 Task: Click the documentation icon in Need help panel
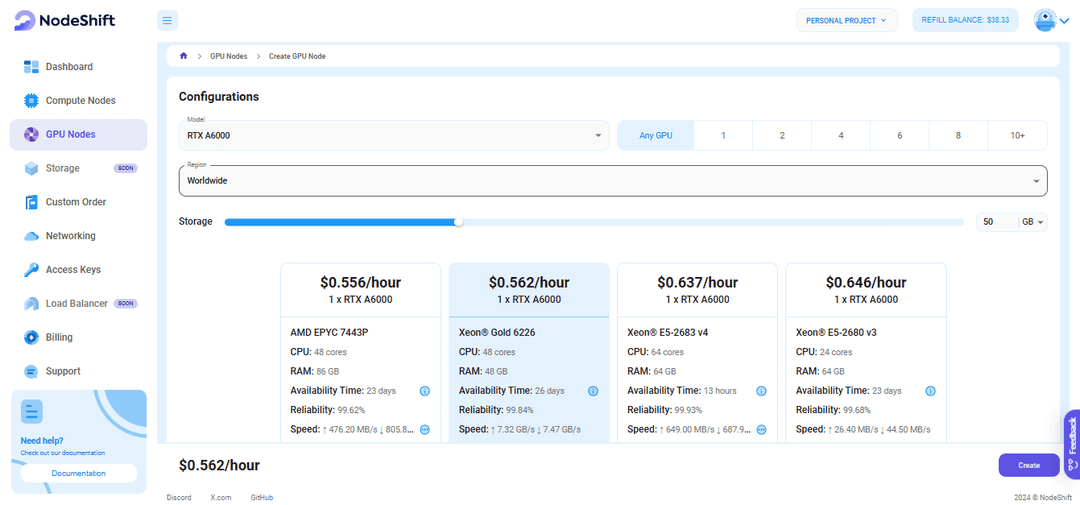point(32,411)
